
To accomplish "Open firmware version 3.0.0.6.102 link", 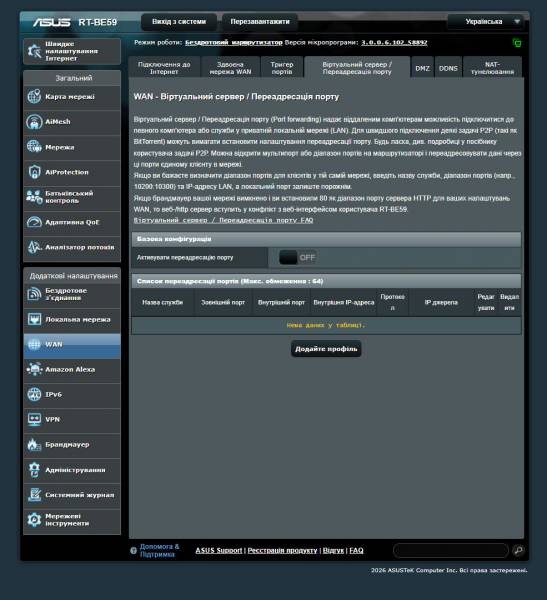I will pos(394,42).
